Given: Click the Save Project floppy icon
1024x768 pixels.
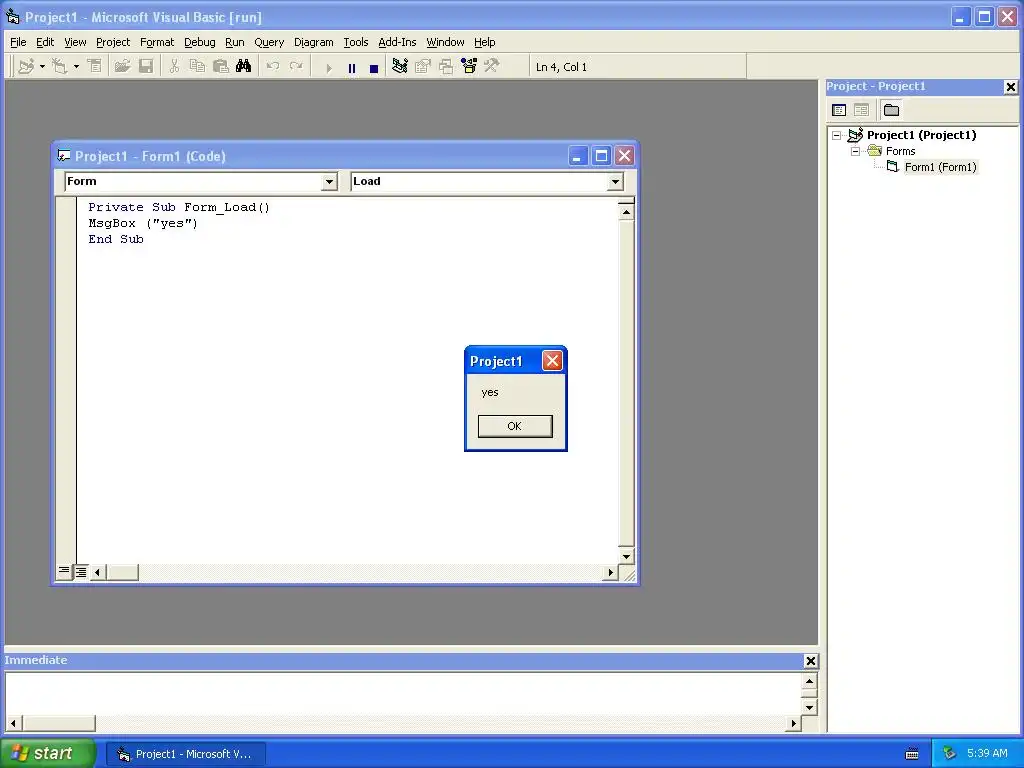Looking at the screenshot, I should 146,67.
